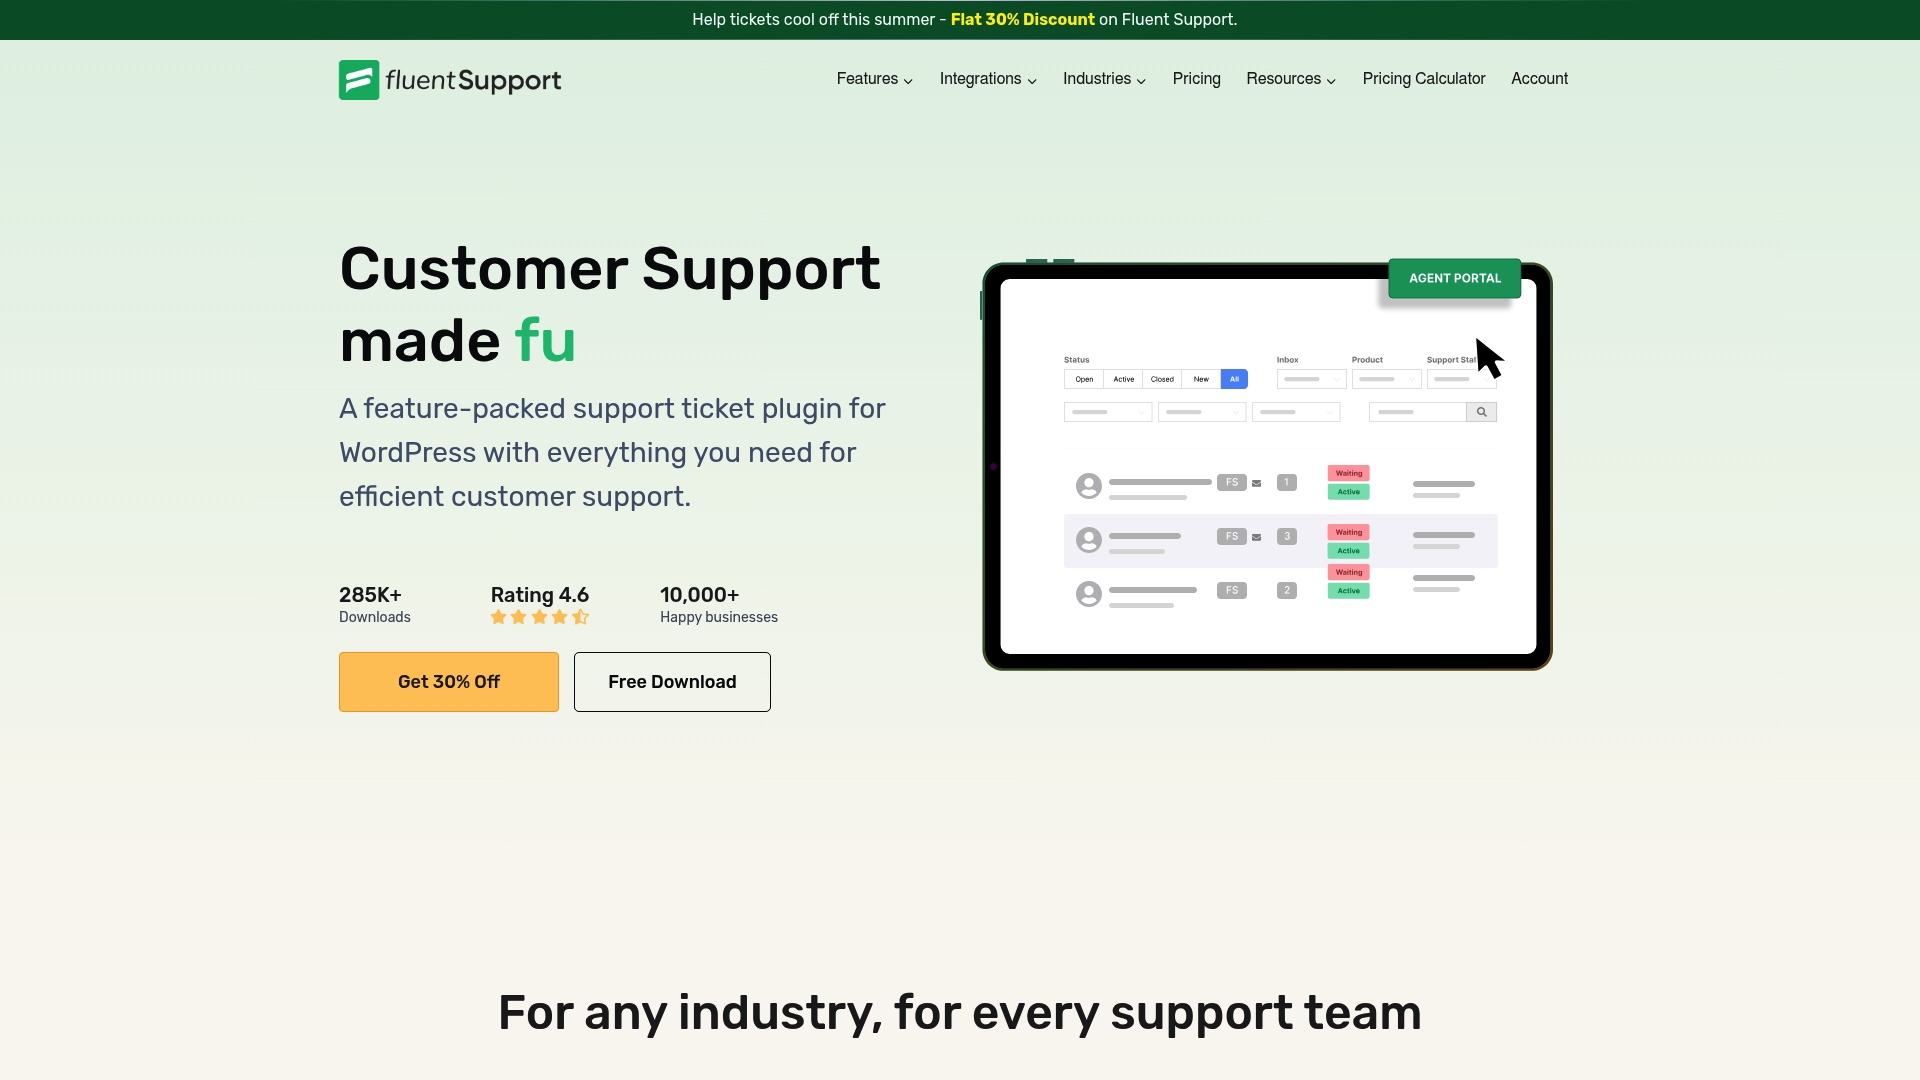1920x1080 pixels.
Task: Open the Industries dropdown menu
Action: pos(1104,79)
